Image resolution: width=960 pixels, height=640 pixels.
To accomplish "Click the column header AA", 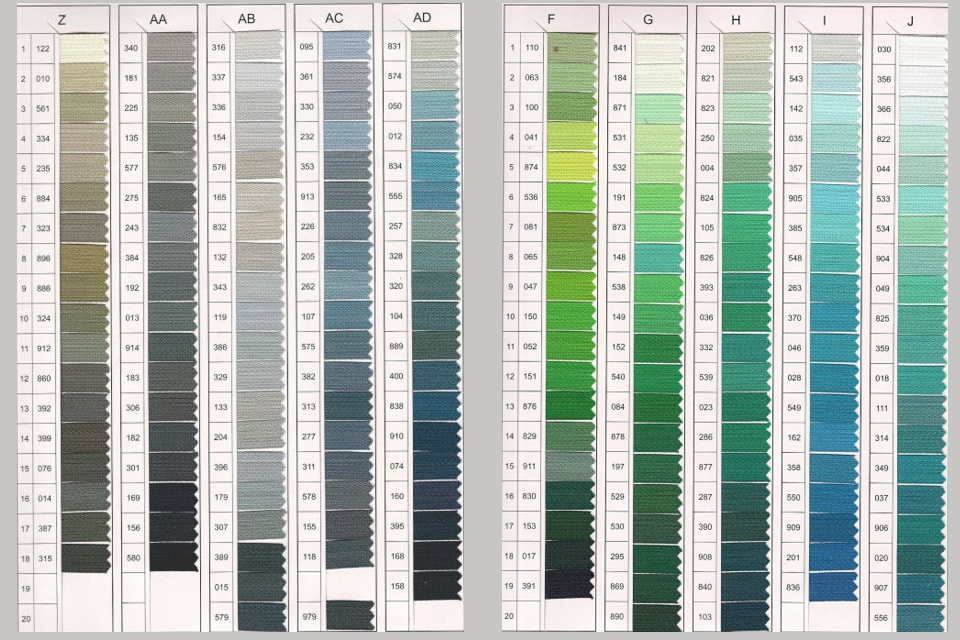I will [x=158, y=20].
